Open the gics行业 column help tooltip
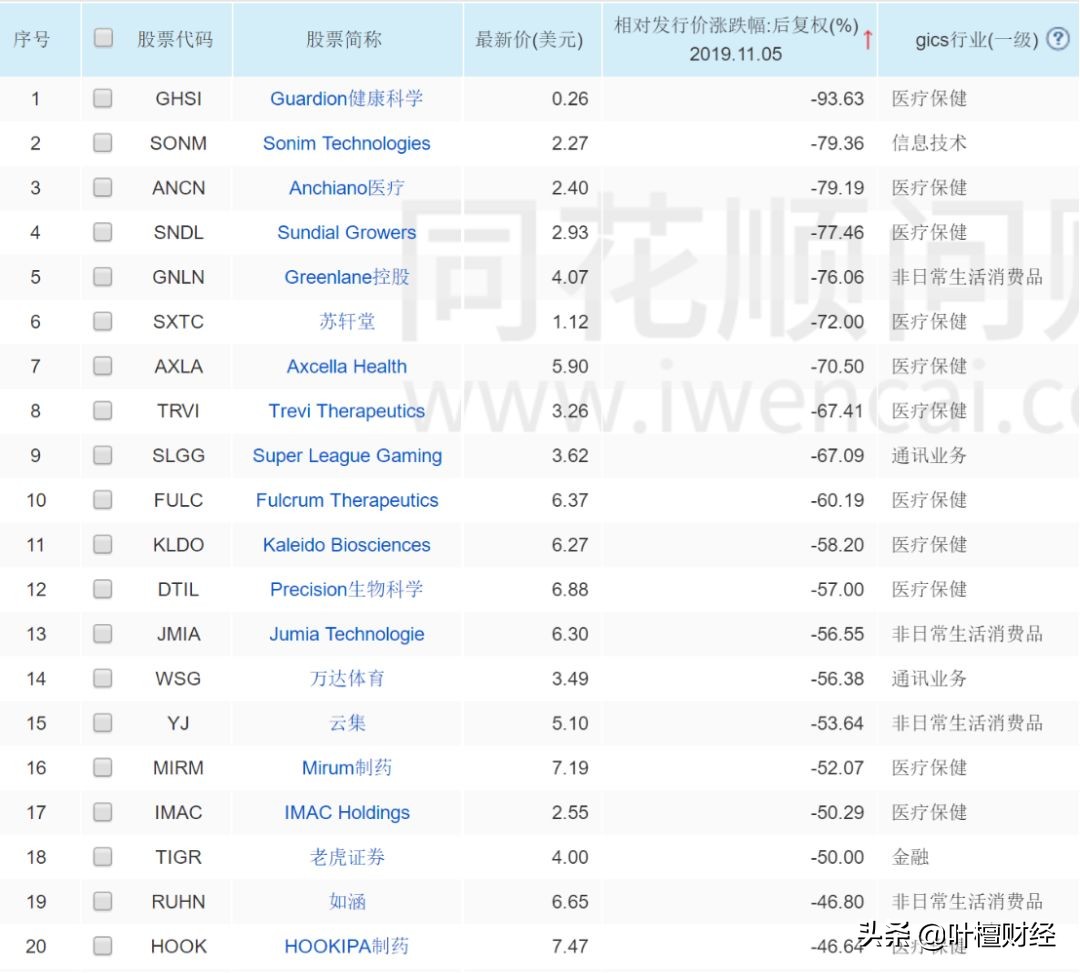The height and width of the screenshot is (973, 1080). [1058, 38]
